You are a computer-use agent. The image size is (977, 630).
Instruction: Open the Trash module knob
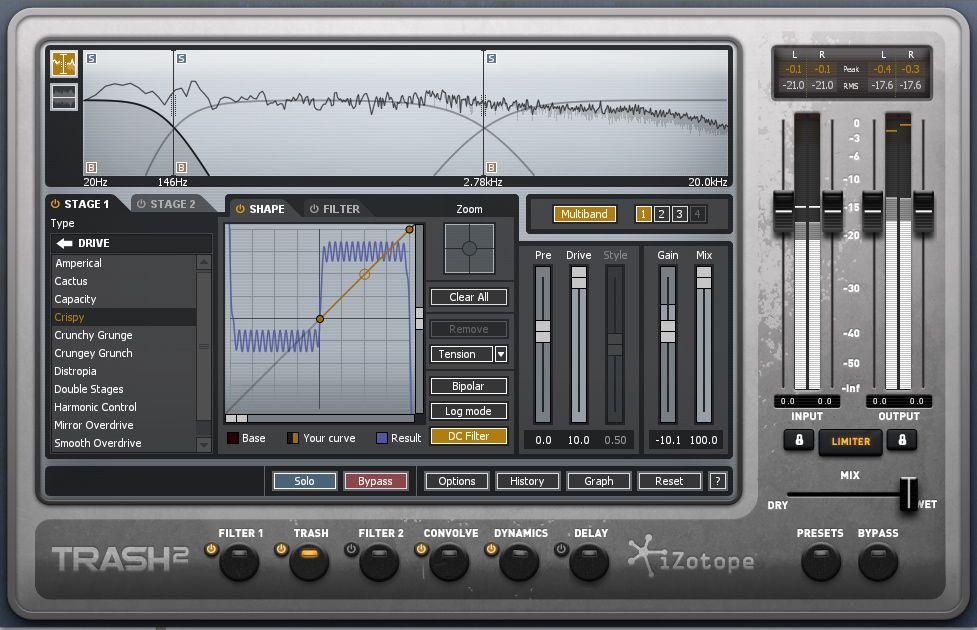308,561
